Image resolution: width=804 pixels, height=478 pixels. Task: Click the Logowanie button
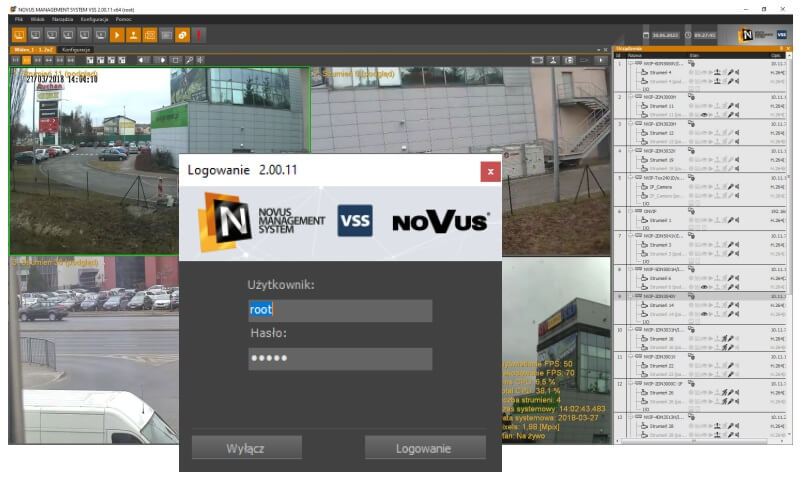[x=425, y=448]
